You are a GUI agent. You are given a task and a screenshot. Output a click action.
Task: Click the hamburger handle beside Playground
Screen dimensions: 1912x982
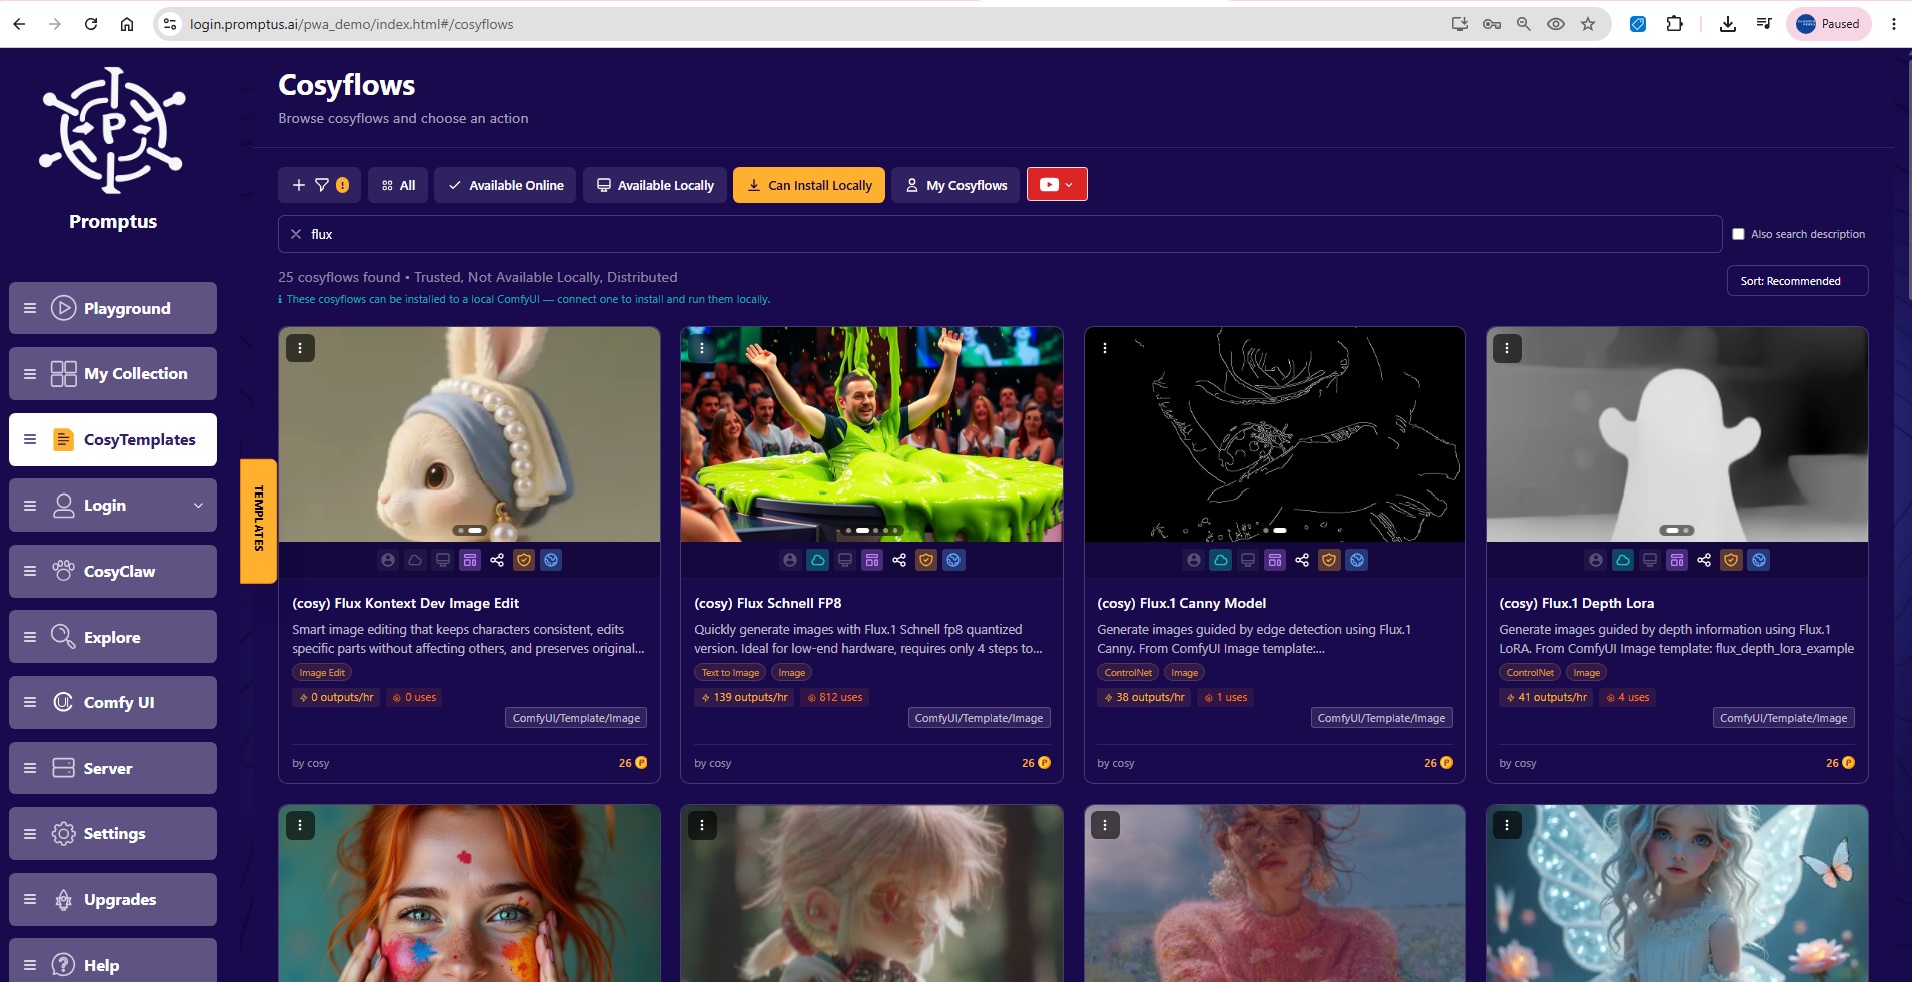(x=30, y=308)
